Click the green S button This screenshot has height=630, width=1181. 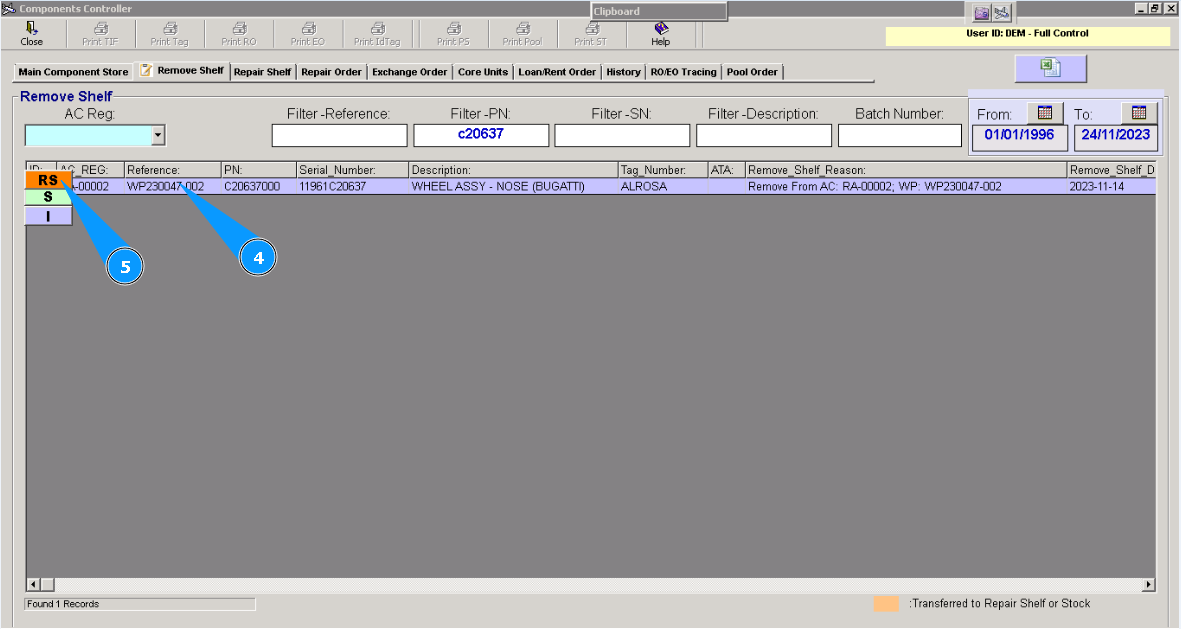tap(48, 197)
